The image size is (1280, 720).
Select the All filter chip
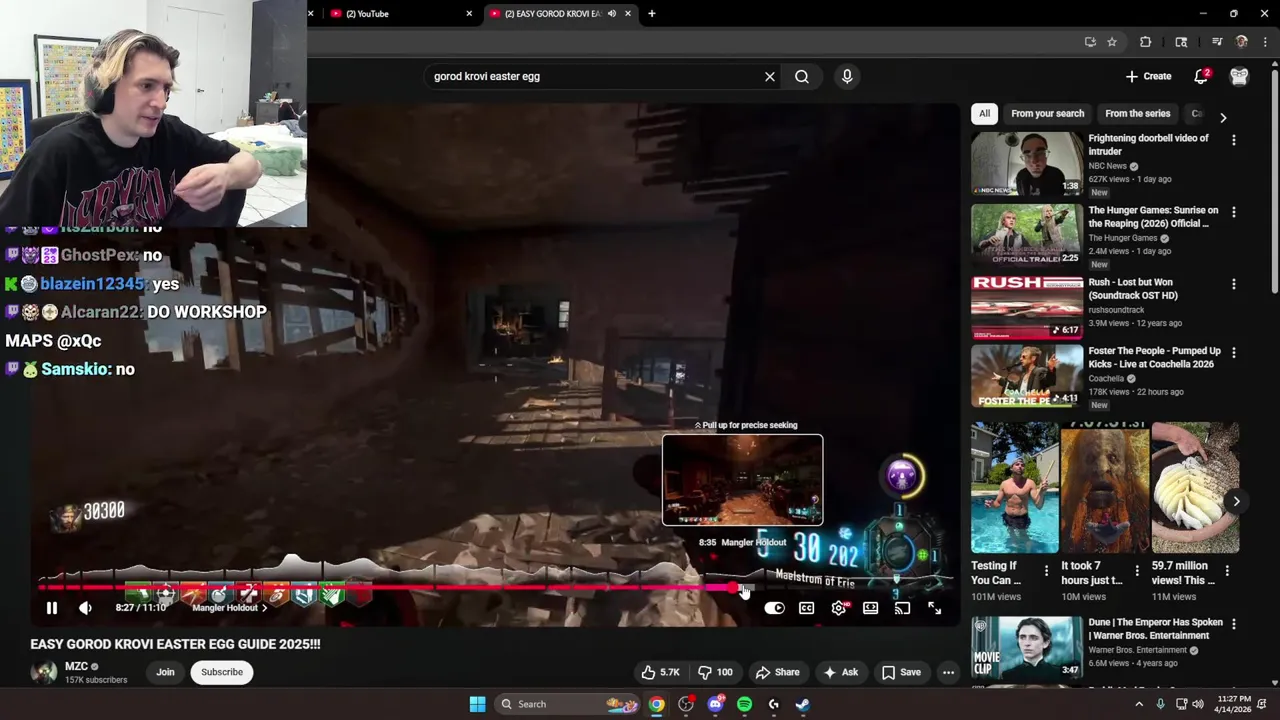click(984, 114)
